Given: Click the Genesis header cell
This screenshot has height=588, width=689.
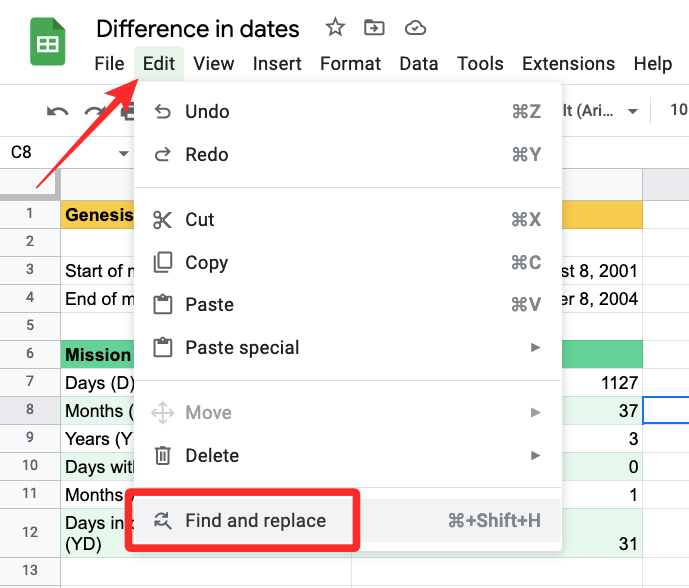Looking at the screenshot, I should pyautogui.click(x=98, y=214).
